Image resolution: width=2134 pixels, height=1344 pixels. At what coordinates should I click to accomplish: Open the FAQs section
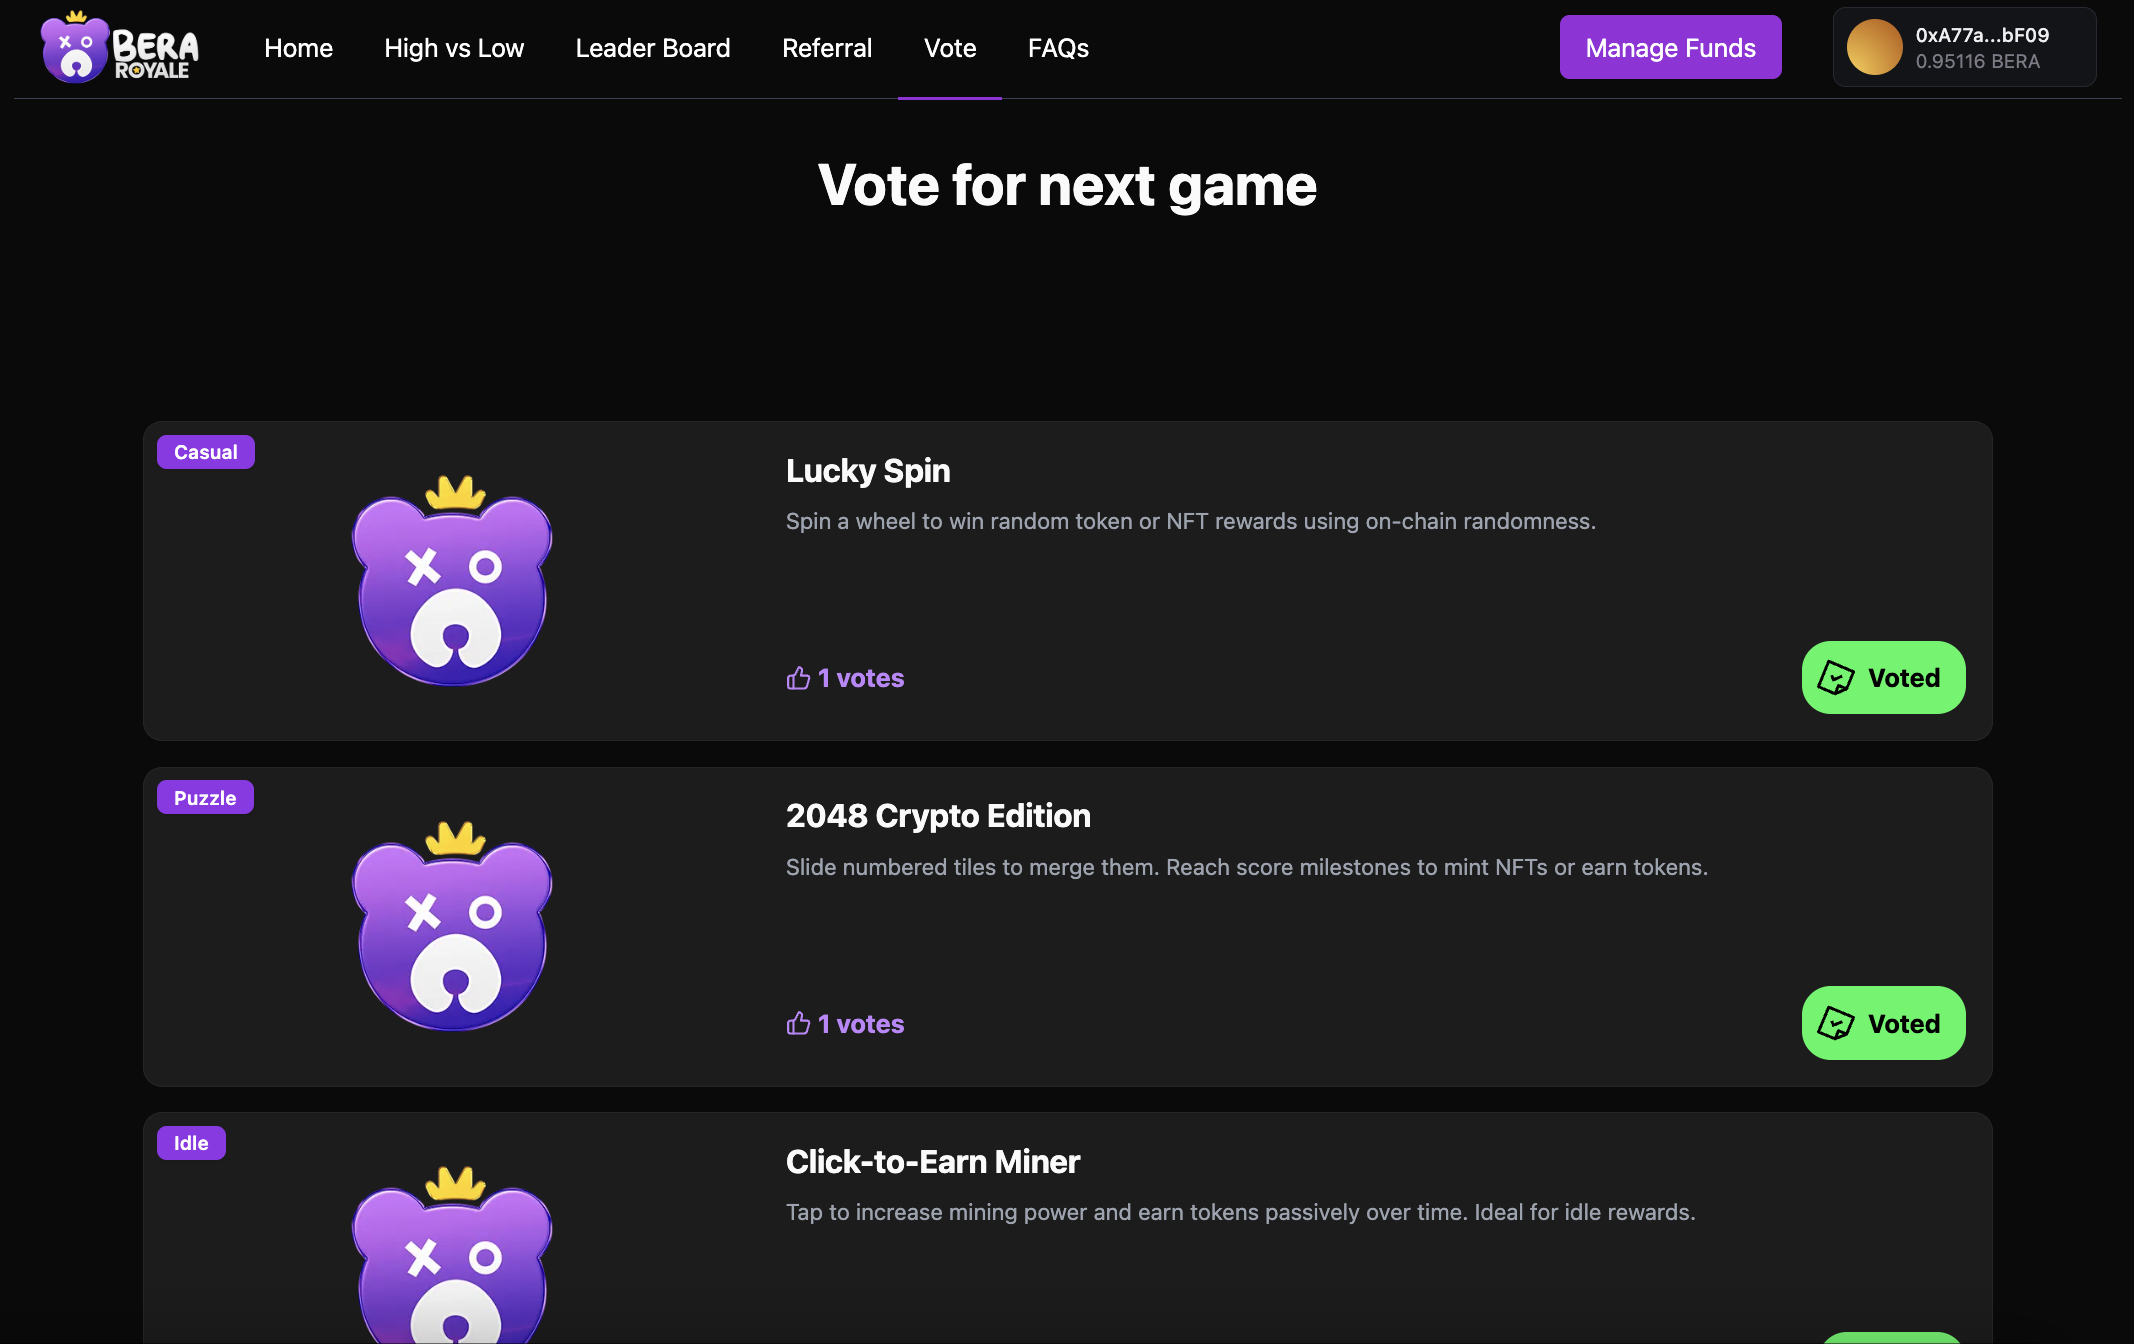coord(1057,48)
